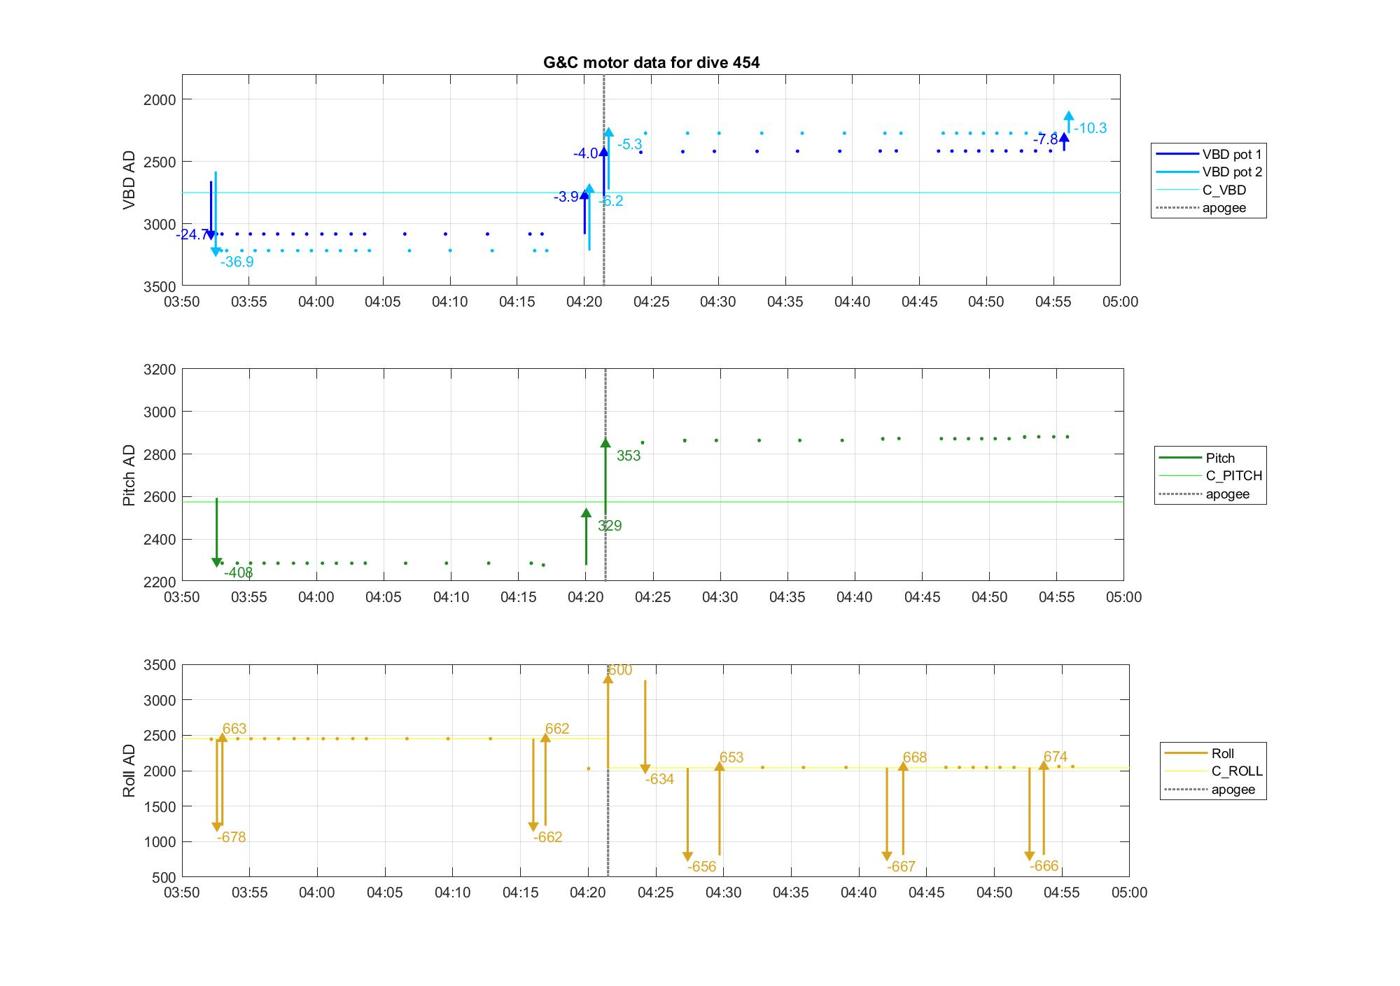Image resolution: width=1400 pixels, height=986 pixels.
Task: Click the '04:45' time tick under the Pitch plot
Action: pos(922,597)
